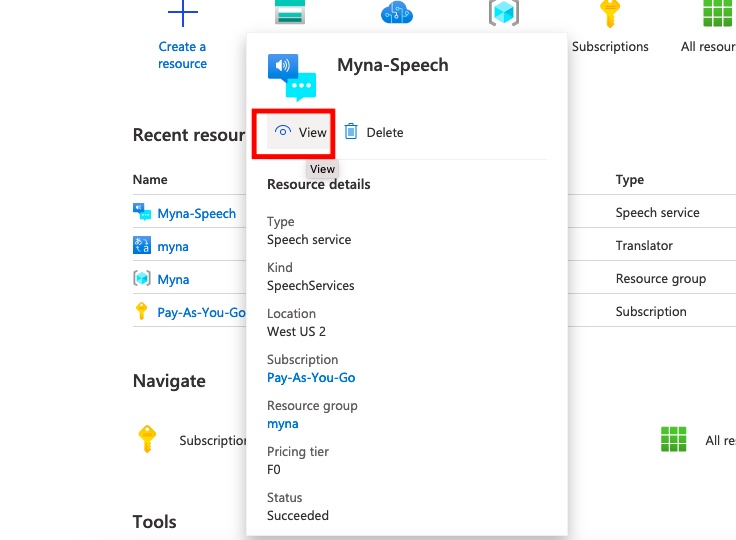Click the Resource details heading
Screen dimensions: 736x540
(x=319, y=185)
